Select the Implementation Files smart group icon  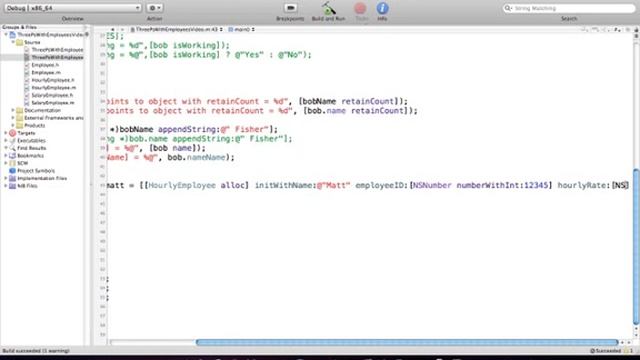(x=13, y=178)
